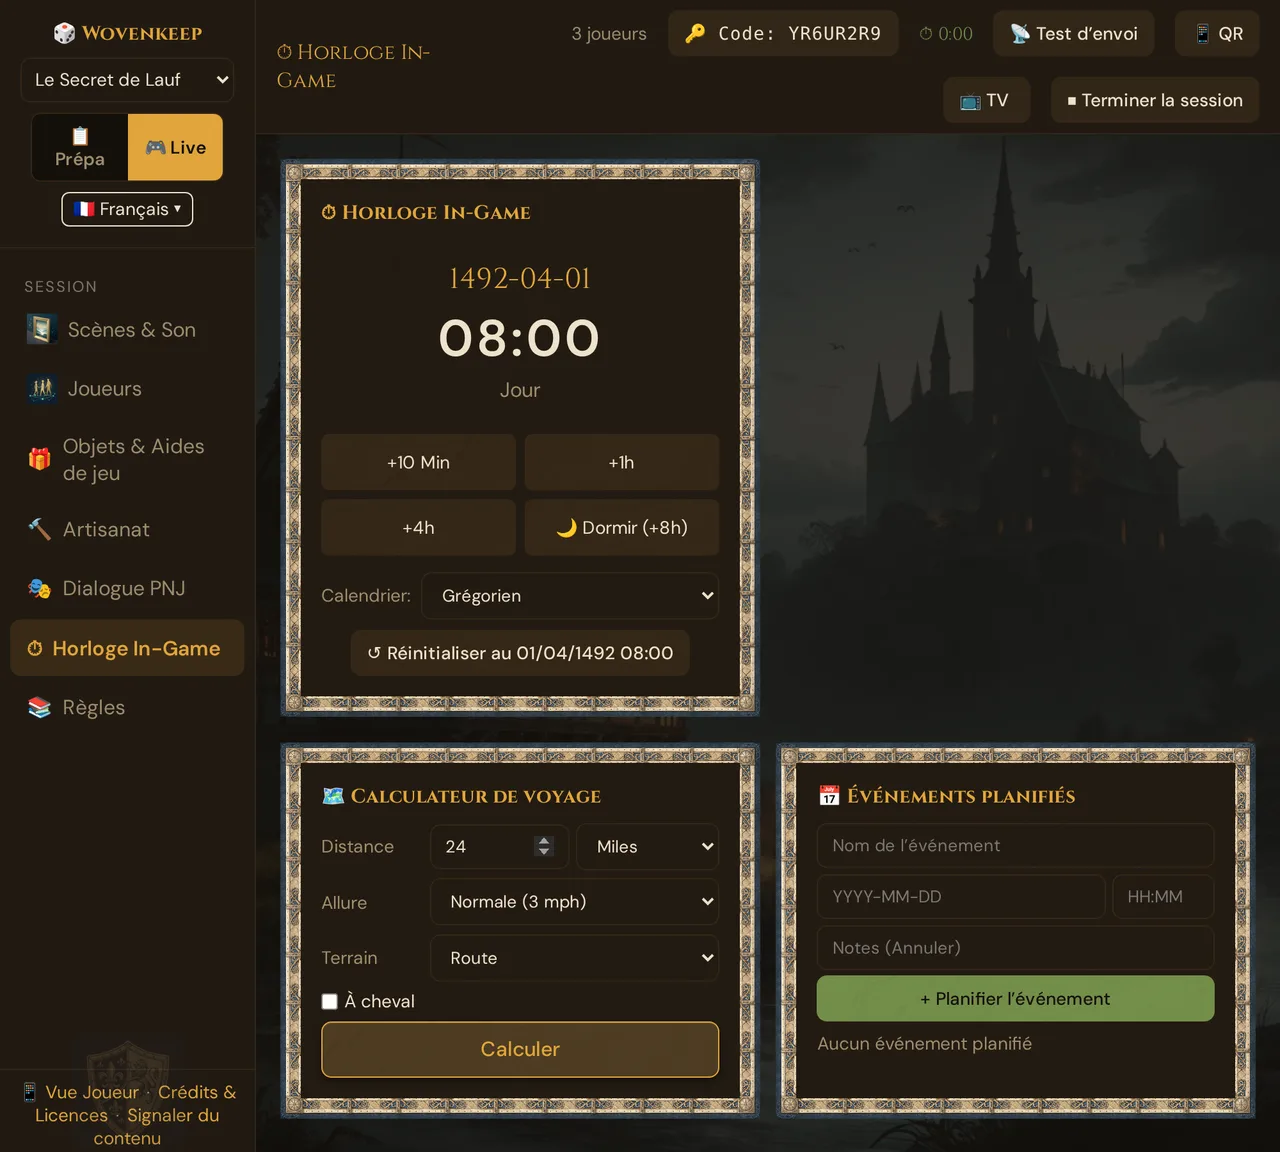Switch to Live mode
Viewport: 1280px width, 1152px height.
tap(175, 147)
